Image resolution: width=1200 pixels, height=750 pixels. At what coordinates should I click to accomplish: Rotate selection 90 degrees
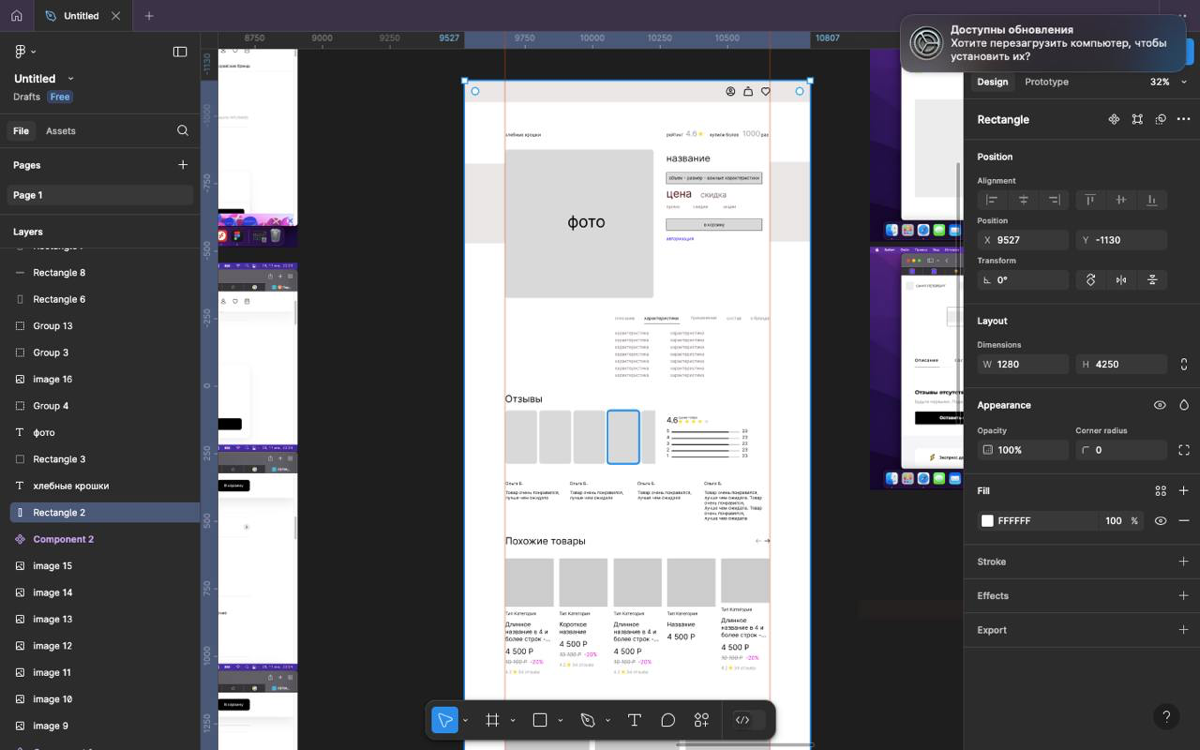coord(1090,280)
